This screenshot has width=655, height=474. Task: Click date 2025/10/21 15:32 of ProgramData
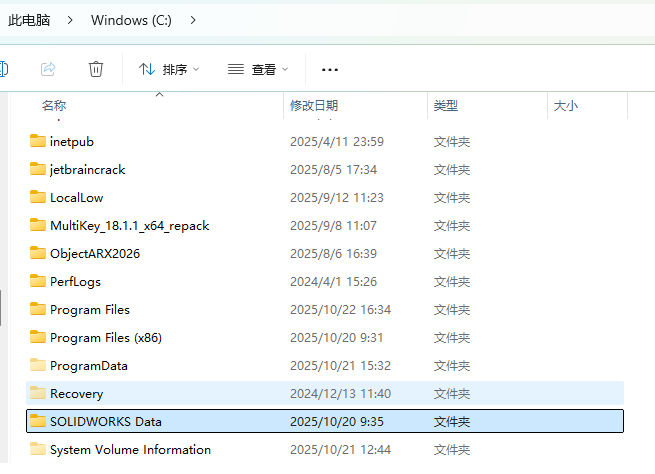tap(340, 366)
